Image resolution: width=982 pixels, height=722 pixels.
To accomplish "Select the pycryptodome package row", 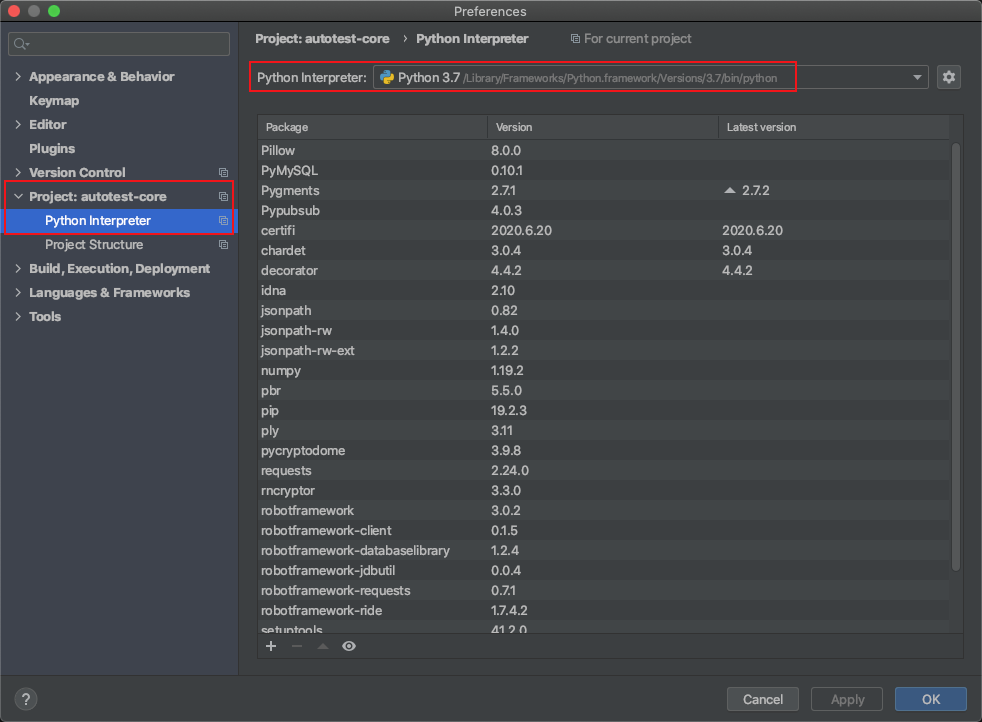I will coord(603,451).
